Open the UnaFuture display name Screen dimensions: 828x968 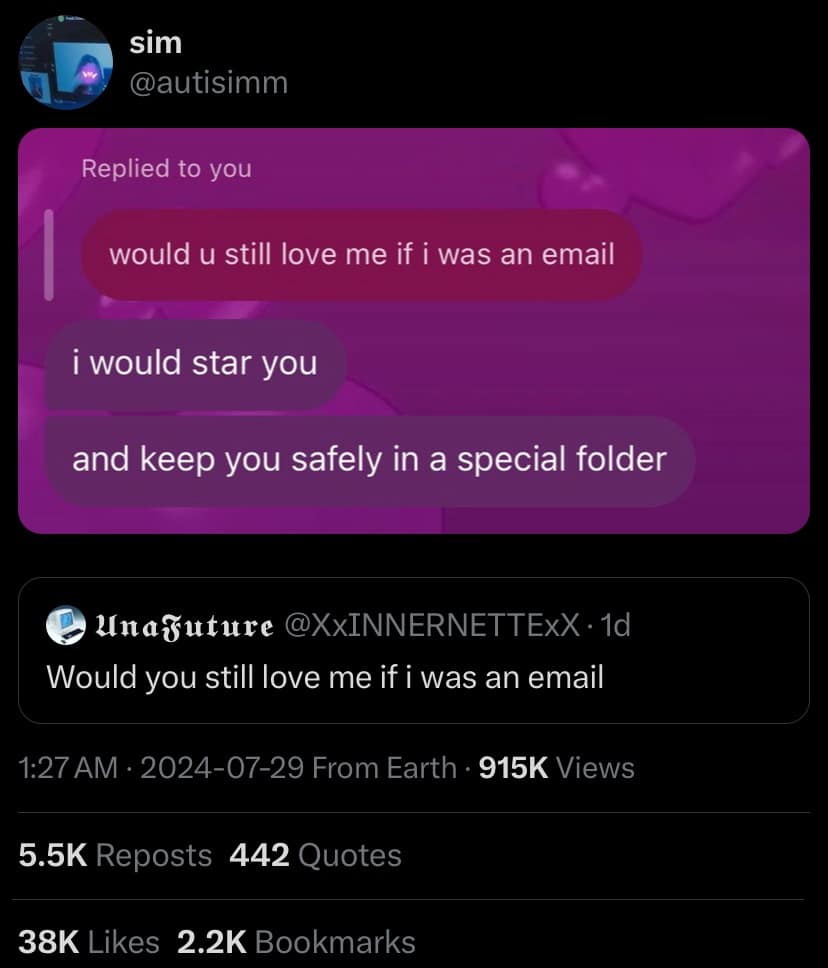click(183, 627)
